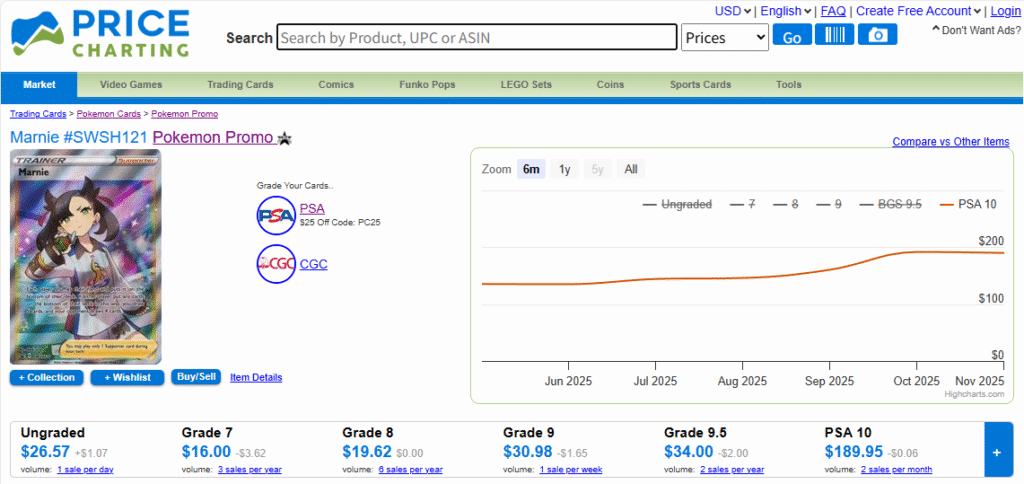
Task: Click the PriceCharting logo
Action: (100, 33)
